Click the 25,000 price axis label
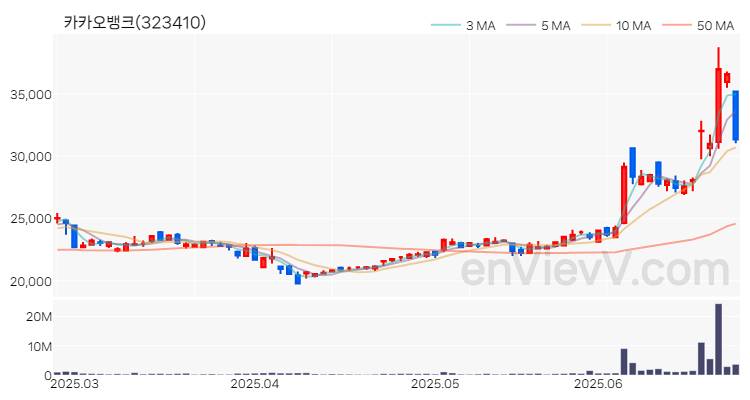 click(31, 219)
